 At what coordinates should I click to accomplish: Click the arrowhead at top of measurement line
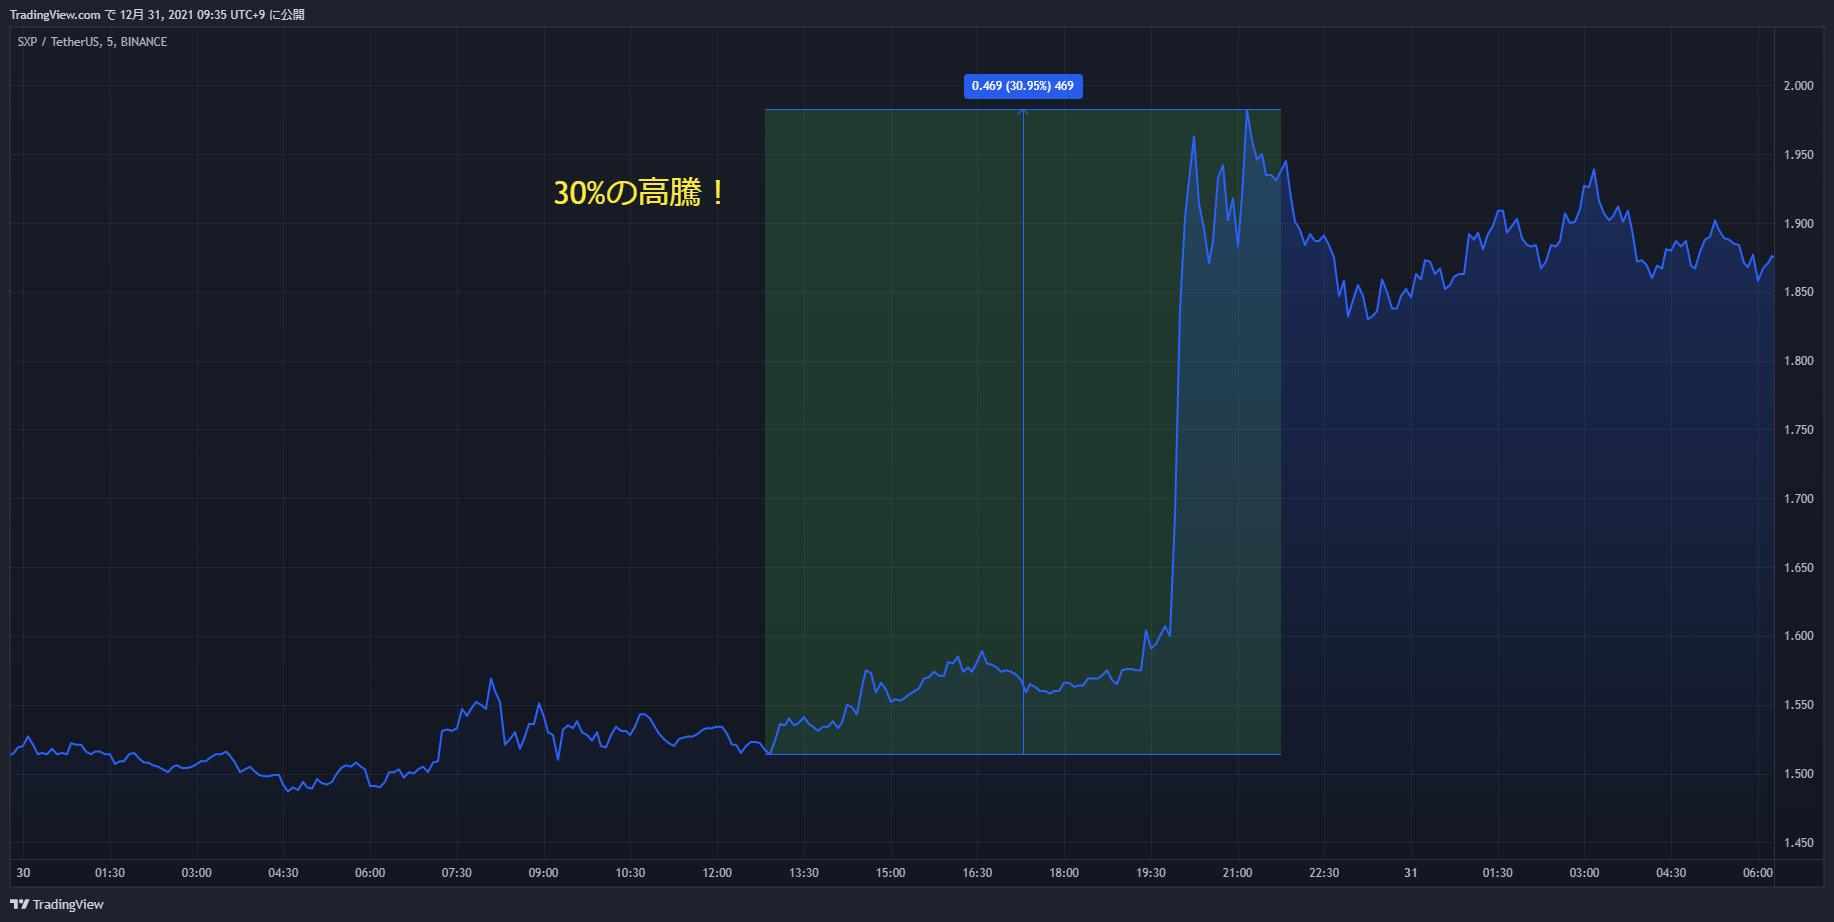click(1023, 112)
